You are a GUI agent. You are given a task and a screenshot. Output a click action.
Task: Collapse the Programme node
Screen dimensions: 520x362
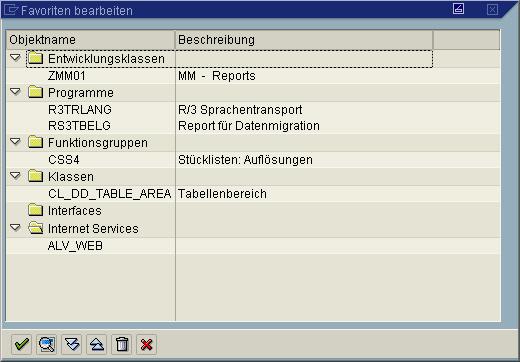pyautogui.click(x=15, y=91)
